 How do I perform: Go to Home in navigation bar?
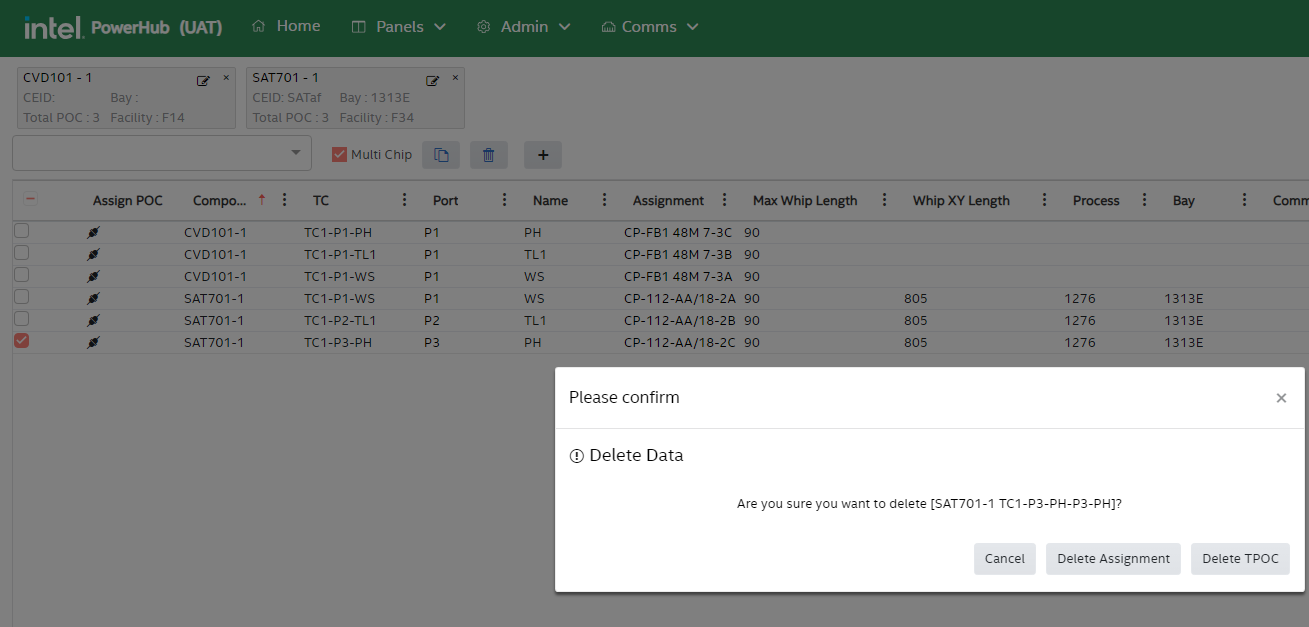pos(287,26)
